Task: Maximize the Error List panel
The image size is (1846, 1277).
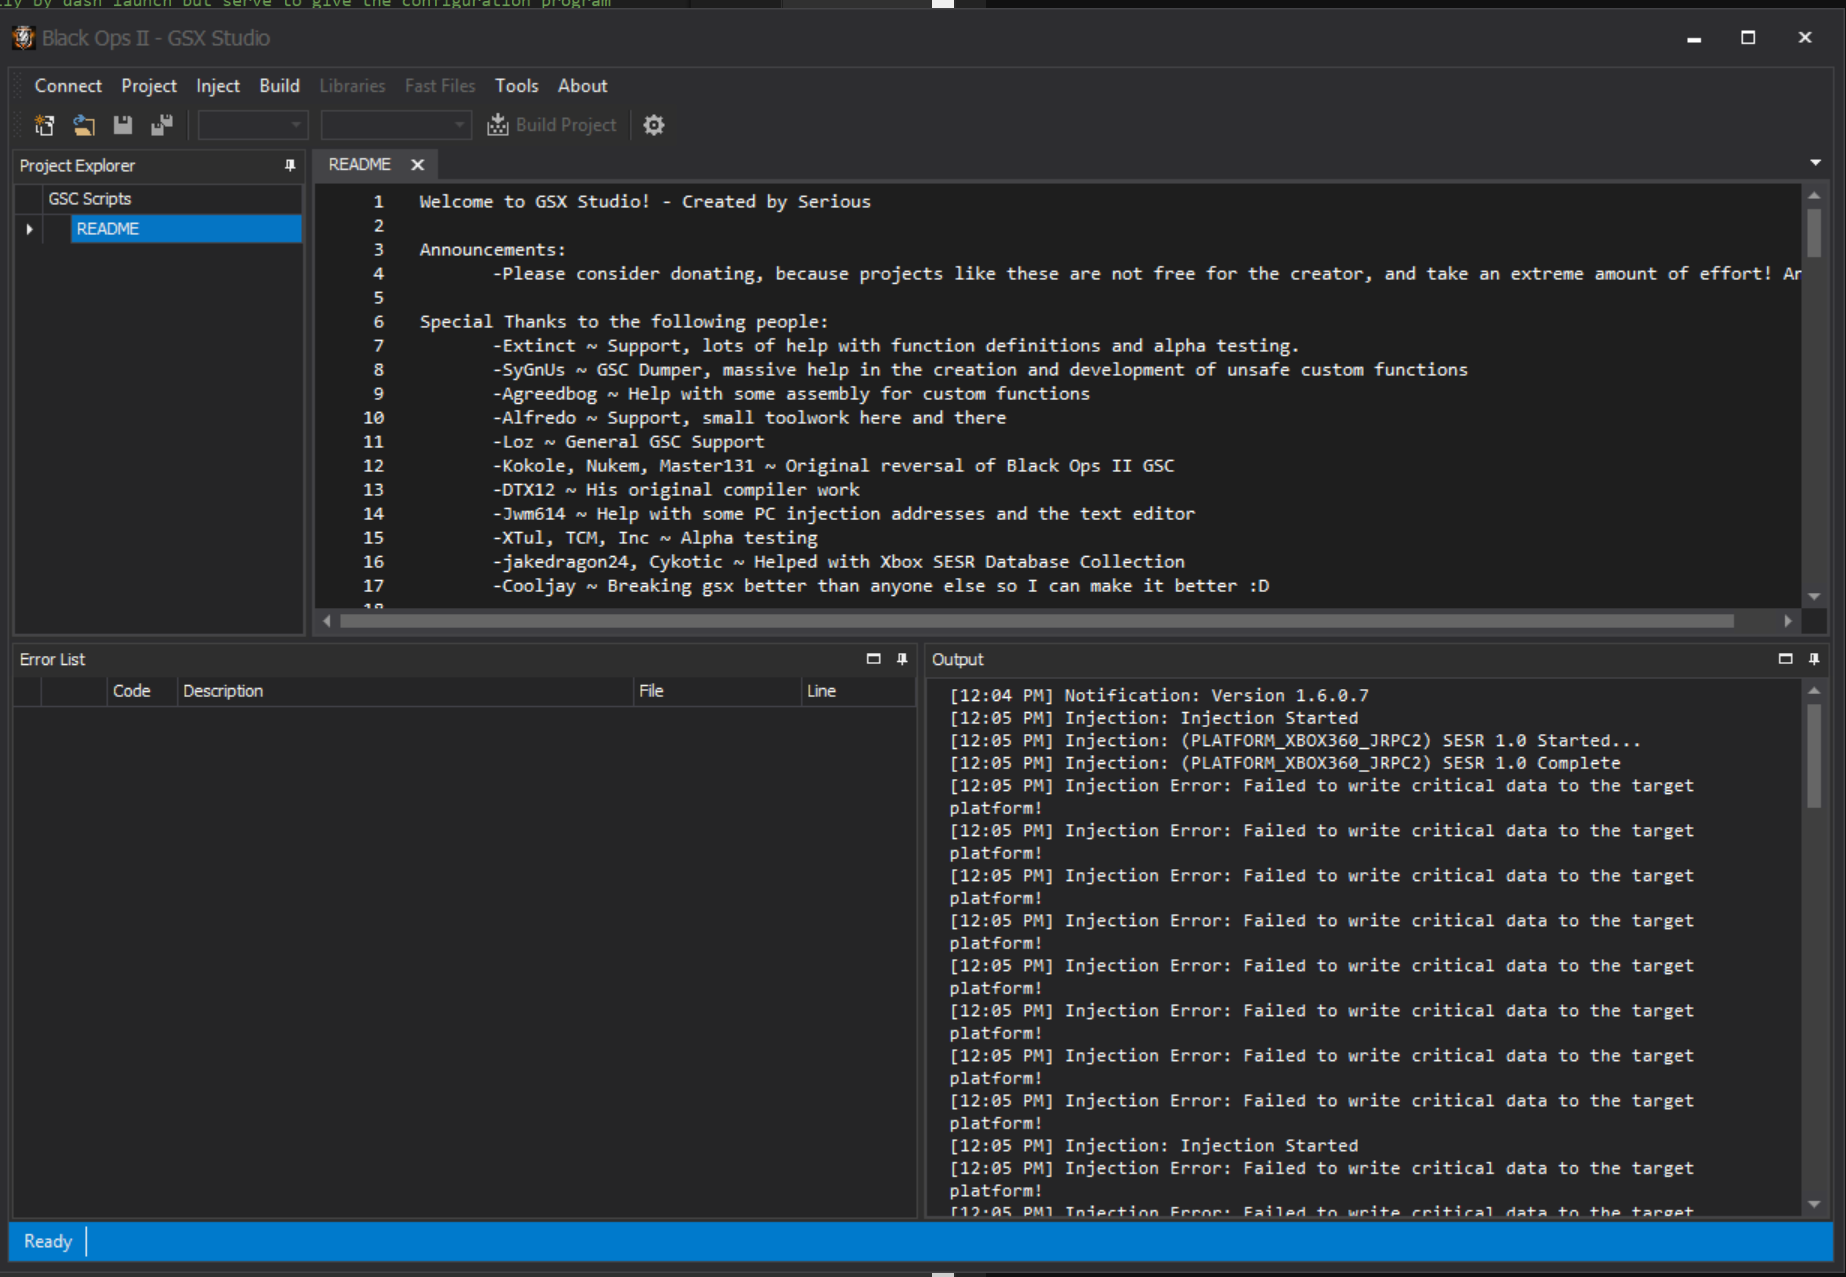Action: (x=873, y=659)
